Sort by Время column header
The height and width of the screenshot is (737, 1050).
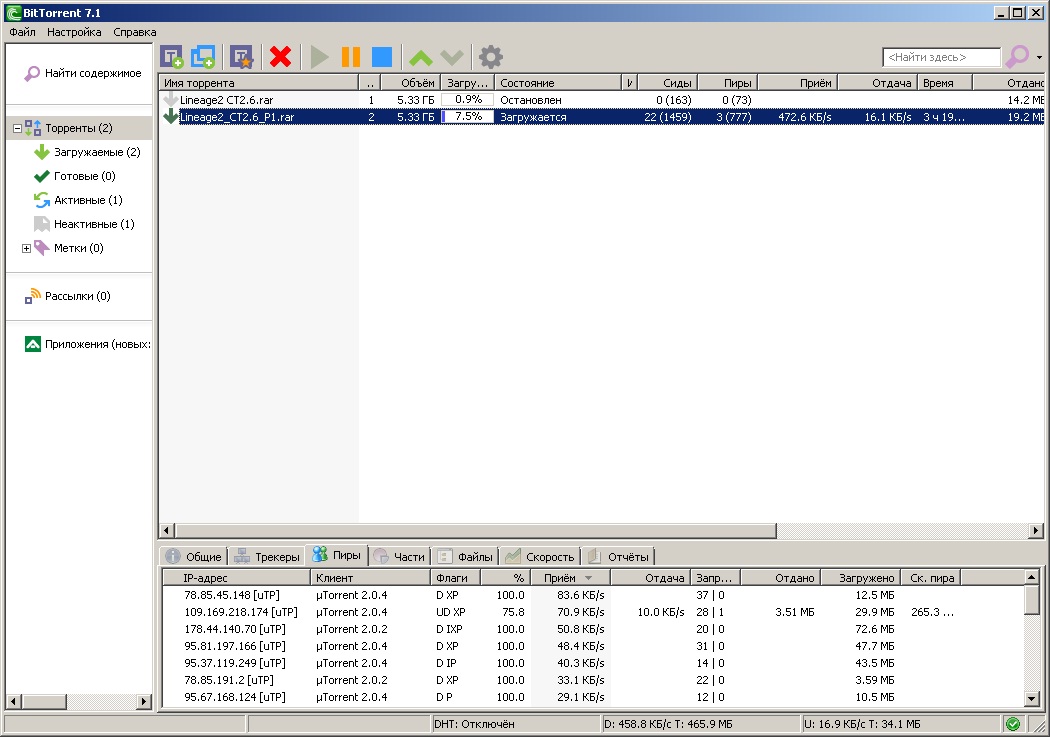(x=945, y=83)
